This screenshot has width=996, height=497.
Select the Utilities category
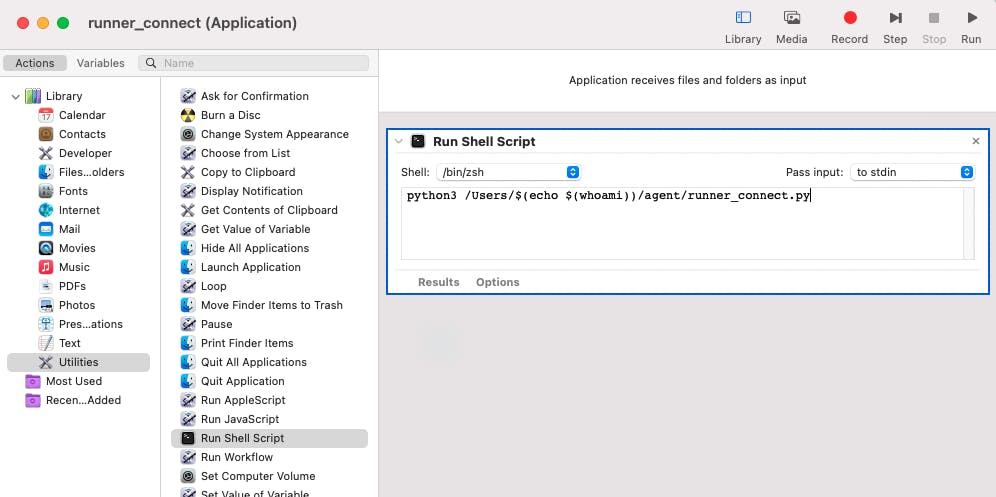click(78, 362)
